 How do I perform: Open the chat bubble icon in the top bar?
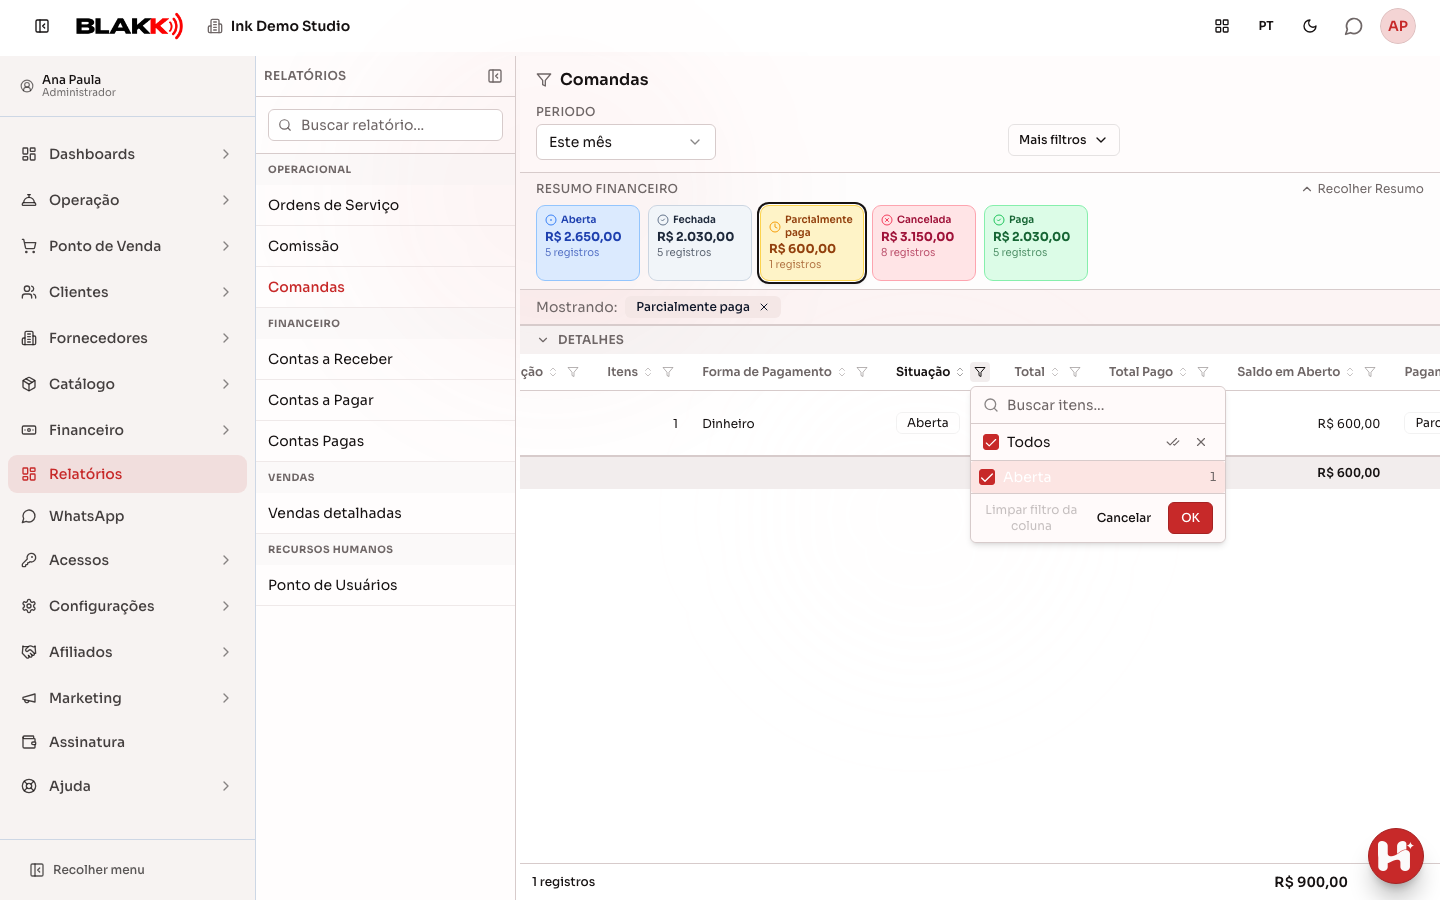pos(1354,26)
